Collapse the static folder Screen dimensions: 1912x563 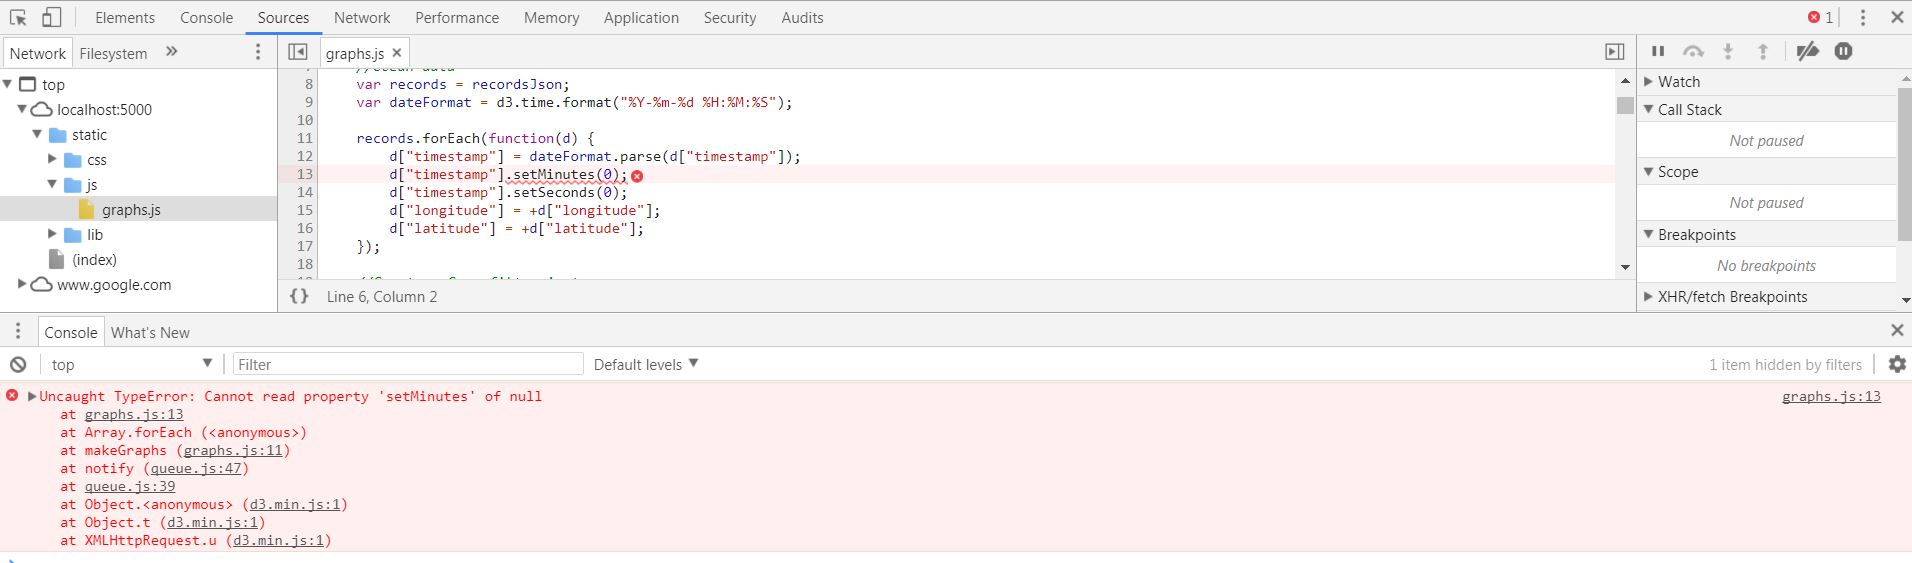37,134
